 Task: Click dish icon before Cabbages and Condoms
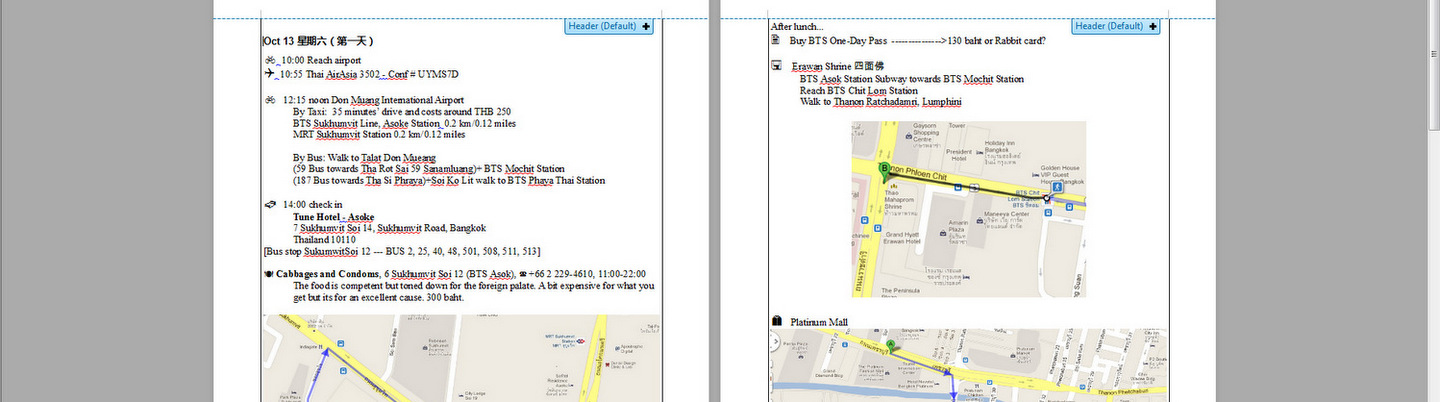coord(269,273)
